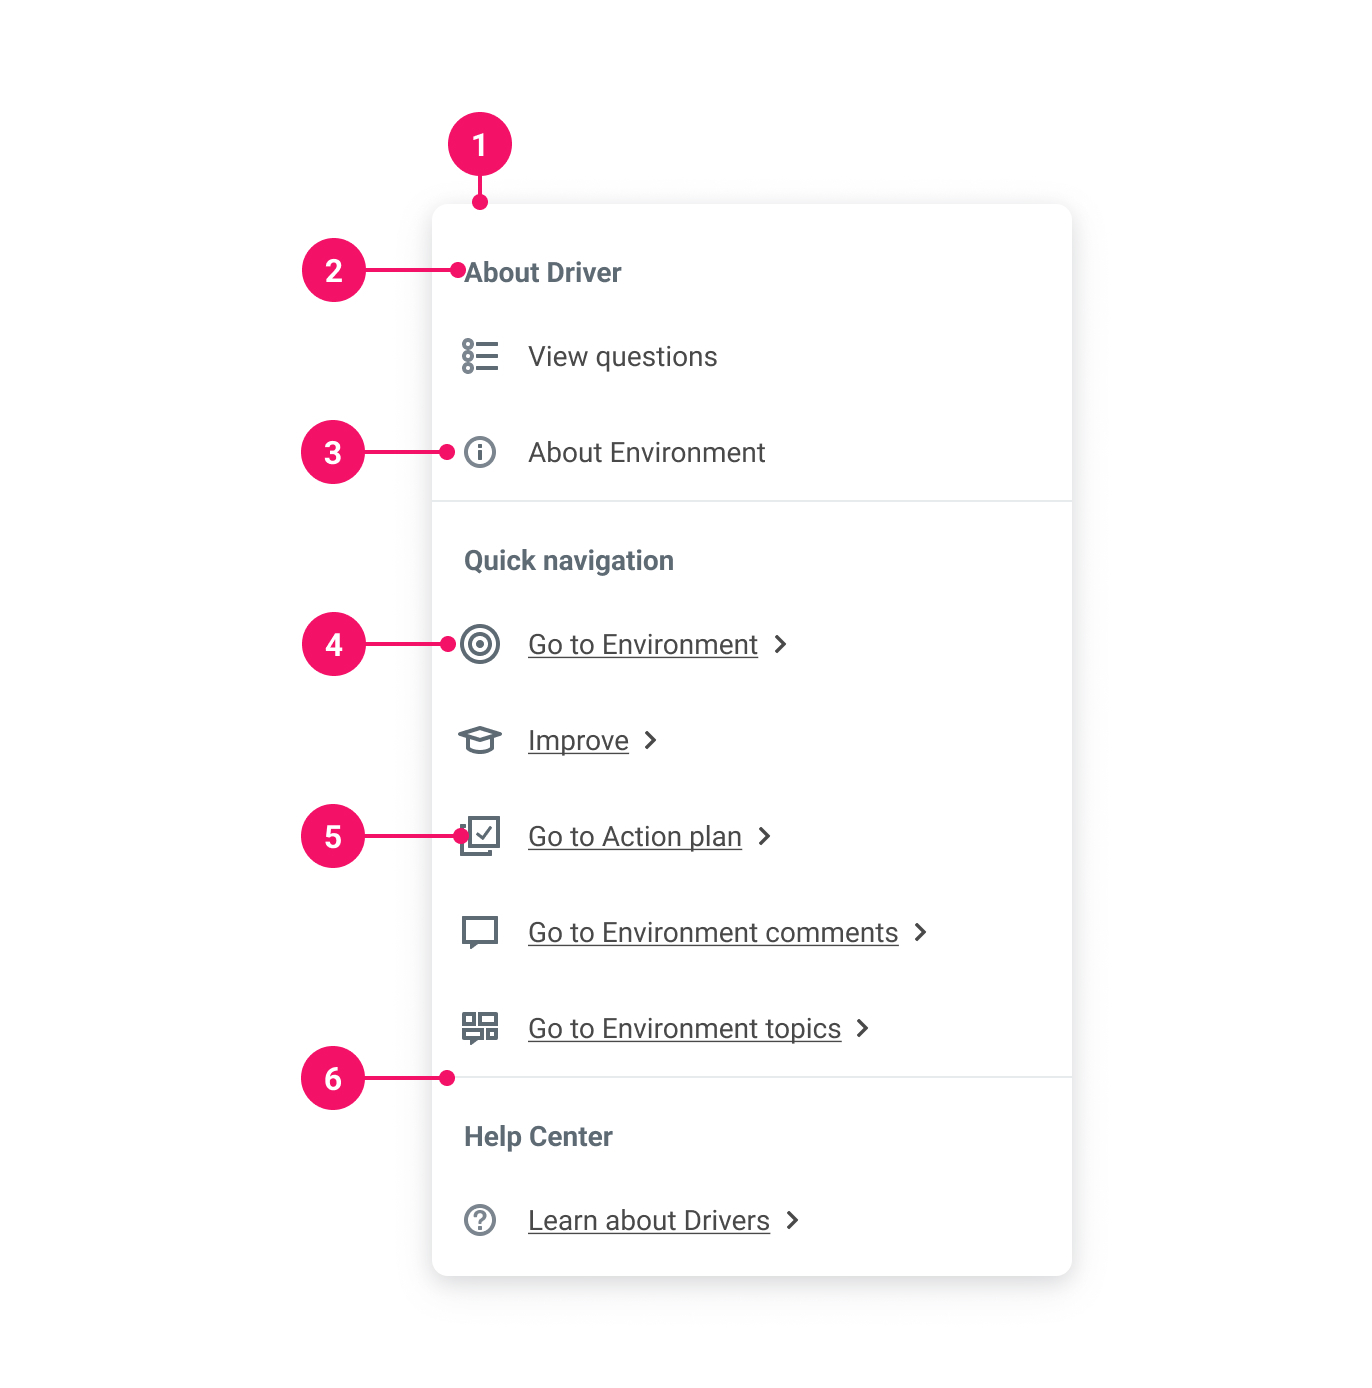Click the Environment topics grid icon
The image size is (1372, 1388).
pos(480,1027)
